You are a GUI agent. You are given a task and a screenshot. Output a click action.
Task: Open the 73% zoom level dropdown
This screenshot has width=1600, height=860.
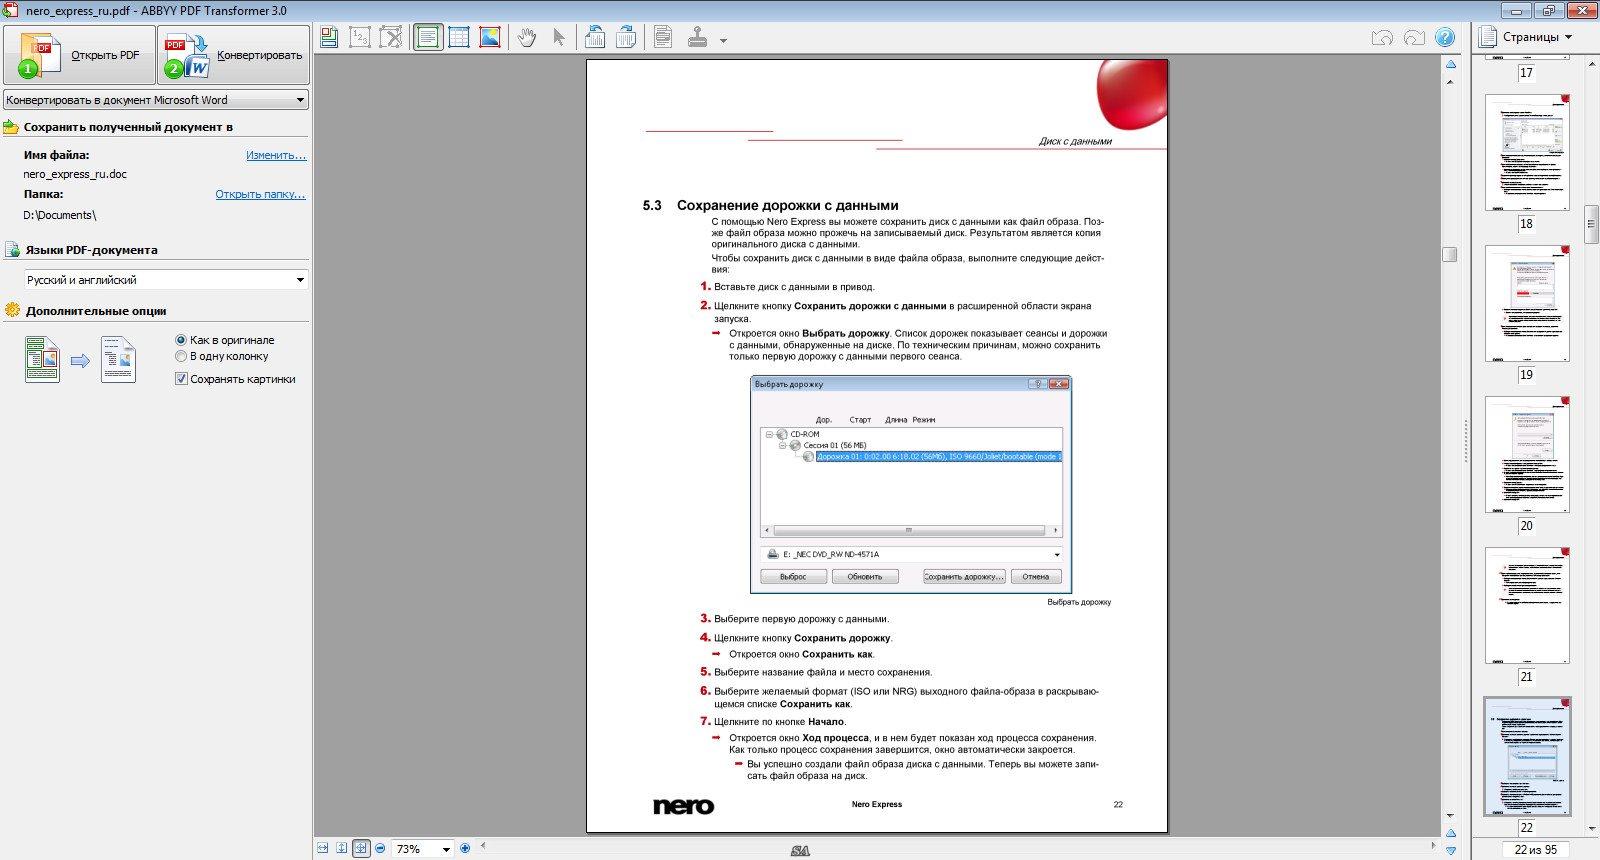point(446,849)
